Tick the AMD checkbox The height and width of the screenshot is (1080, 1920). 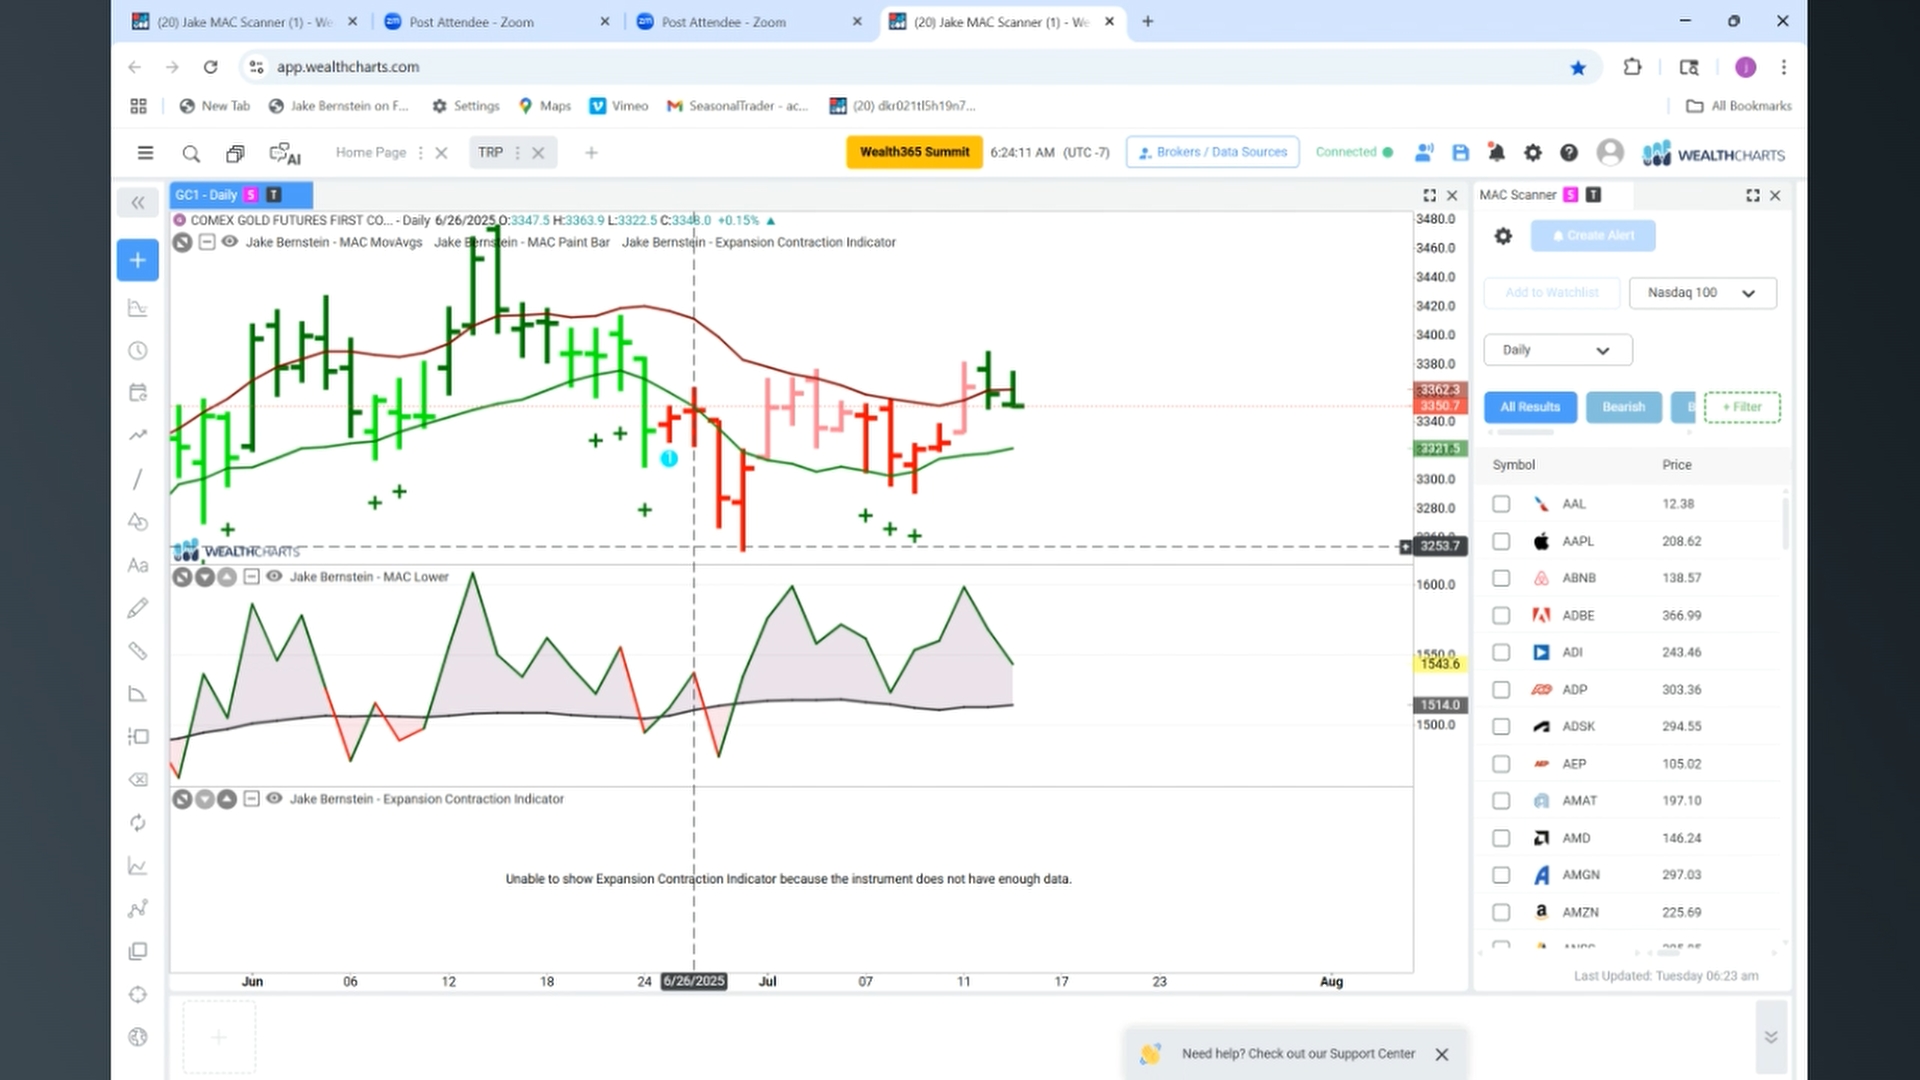1501,838
